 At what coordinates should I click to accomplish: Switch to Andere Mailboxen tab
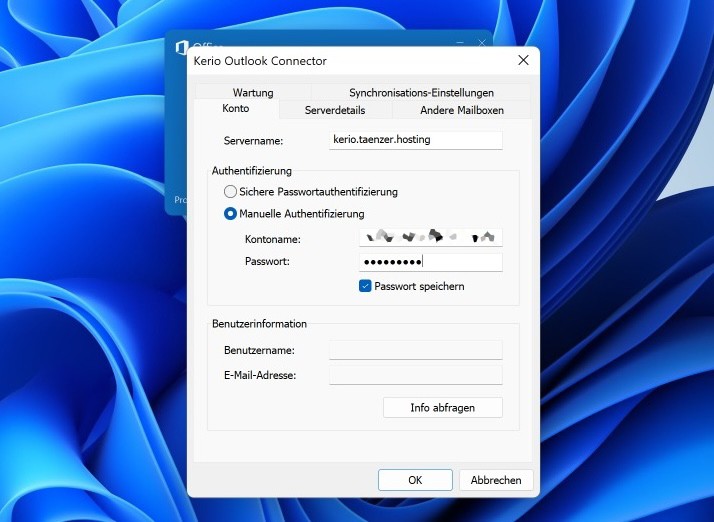pyautogui.click(x=462, y=110)
